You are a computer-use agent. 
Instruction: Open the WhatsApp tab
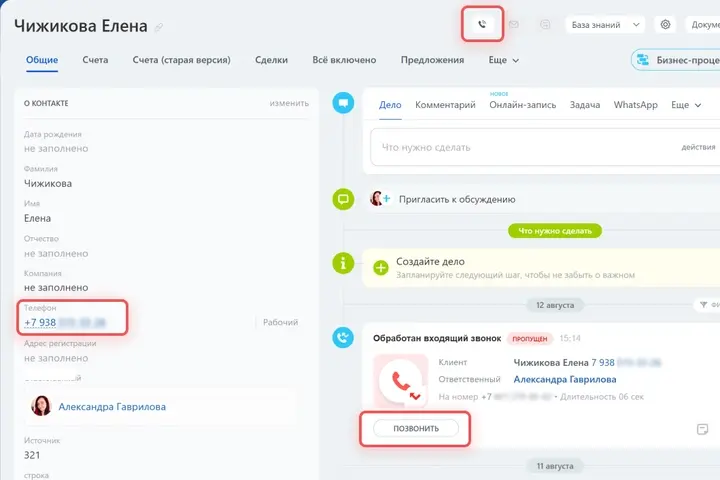tap(636, 105)
